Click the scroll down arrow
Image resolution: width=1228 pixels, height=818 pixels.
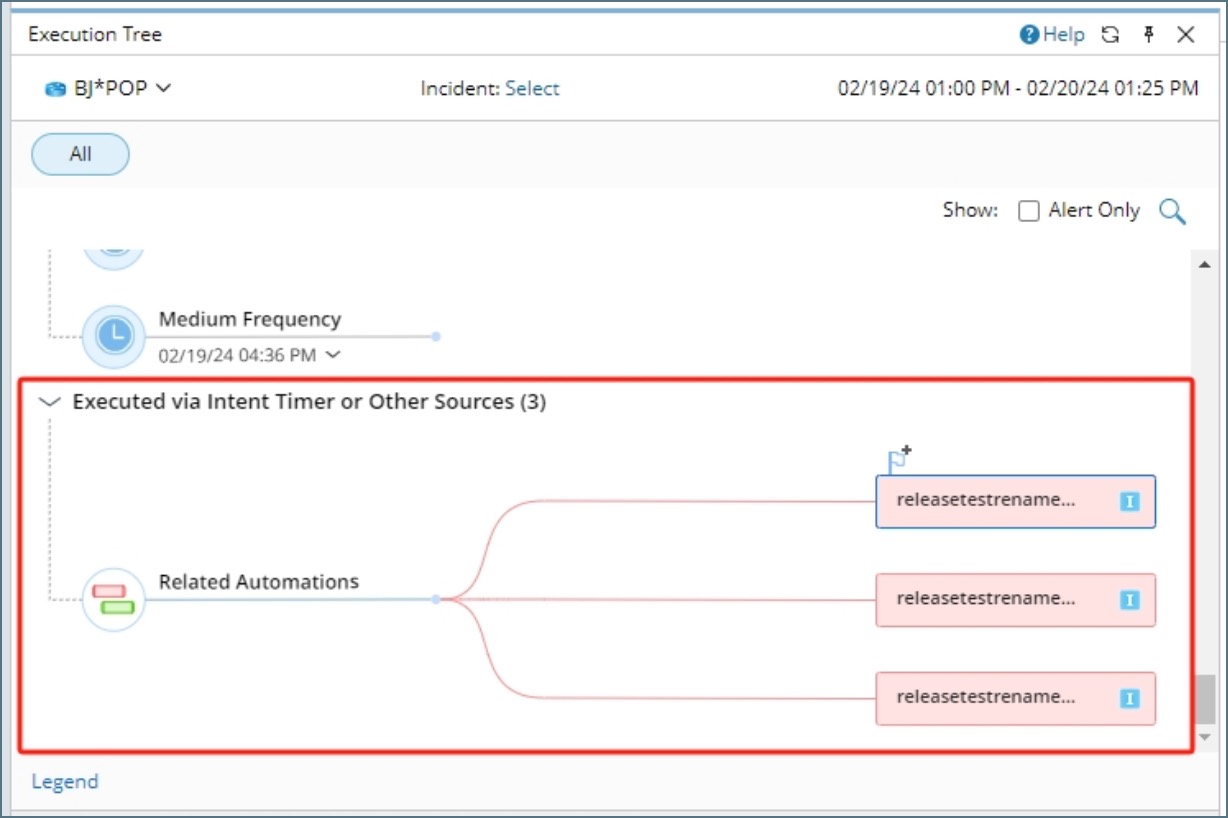pyautogui.click(x=1205, y=737)
